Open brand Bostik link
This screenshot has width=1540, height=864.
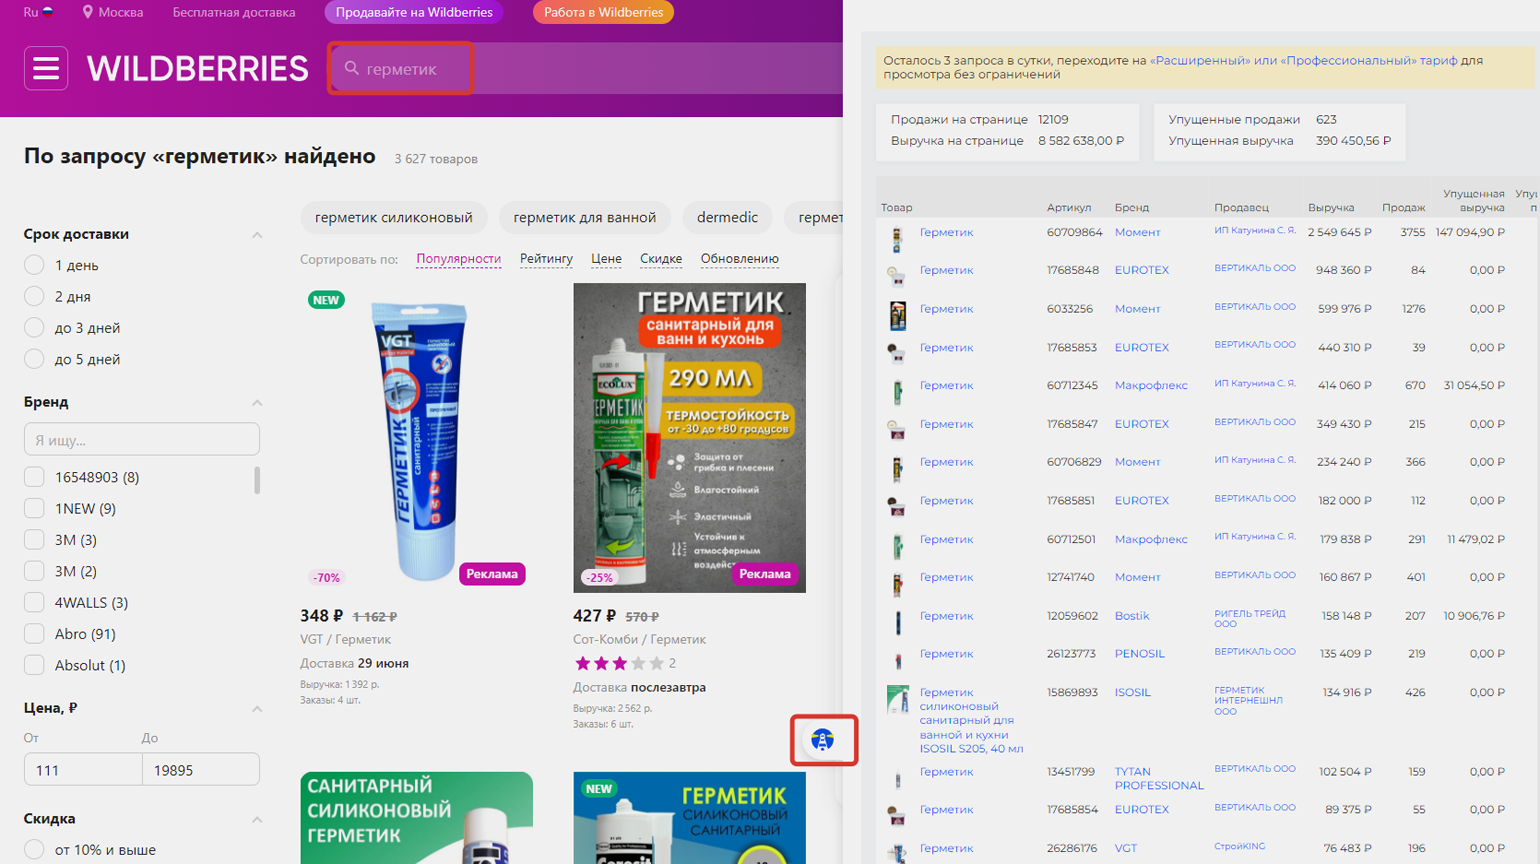coord(1132,616)
